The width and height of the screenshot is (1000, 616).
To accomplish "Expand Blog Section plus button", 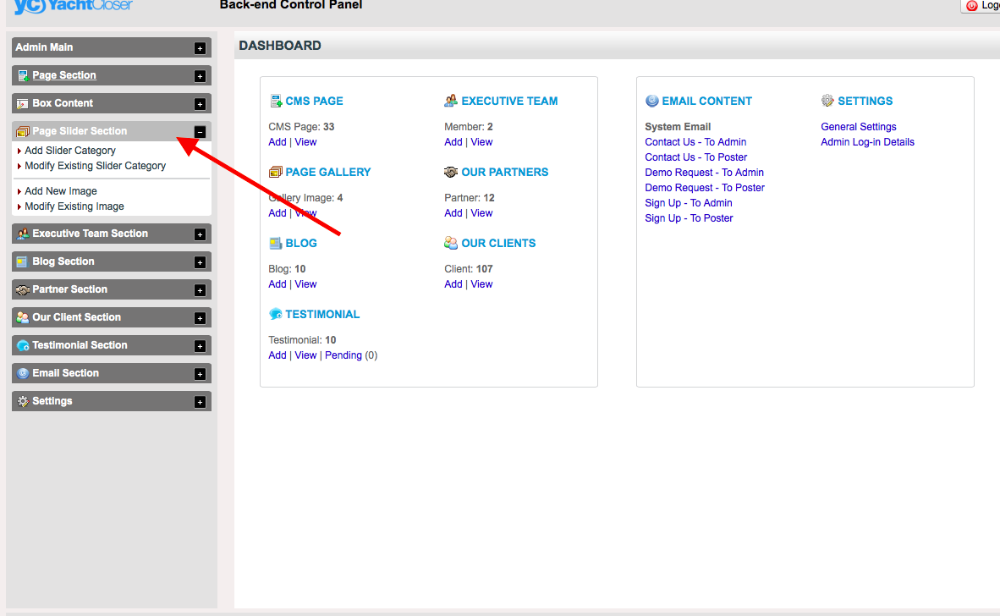I will point(200,262).
